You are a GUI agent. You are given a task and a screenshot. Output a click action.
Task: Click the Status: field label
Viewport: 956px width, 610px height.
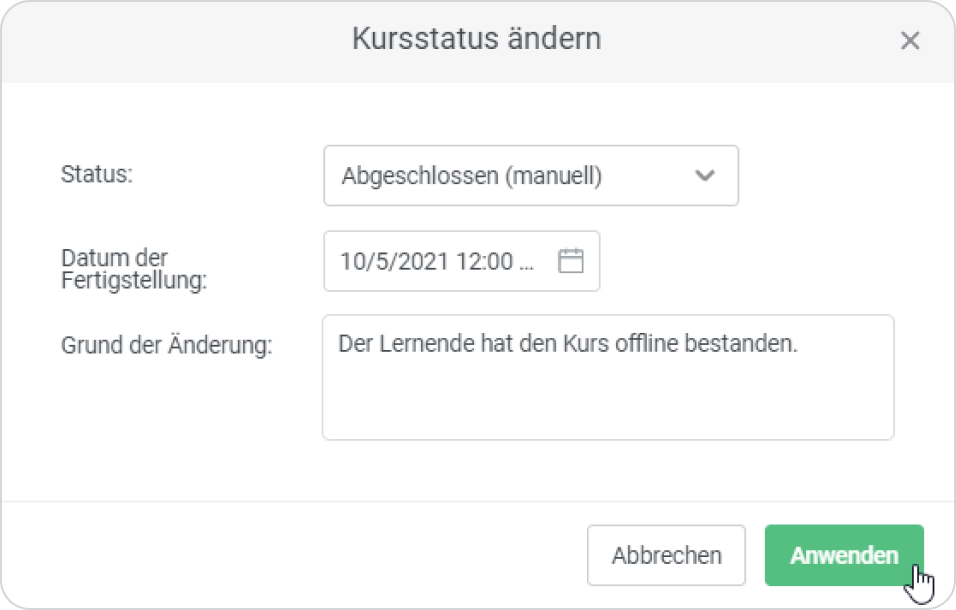tap(97, 173)
